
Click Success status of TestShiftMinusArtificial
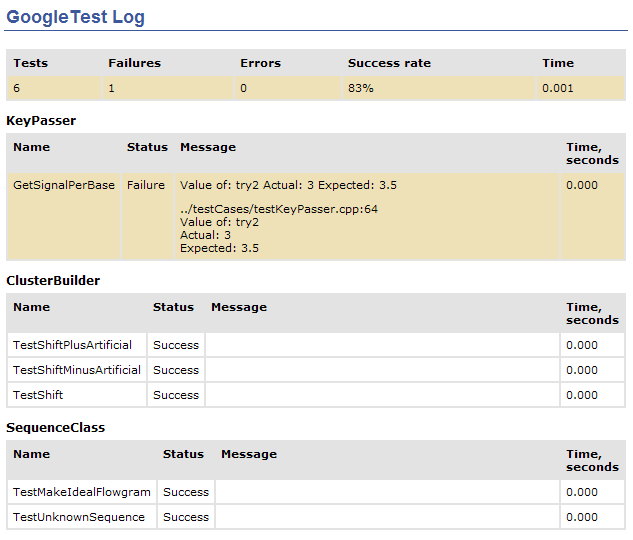pos(176,370)
